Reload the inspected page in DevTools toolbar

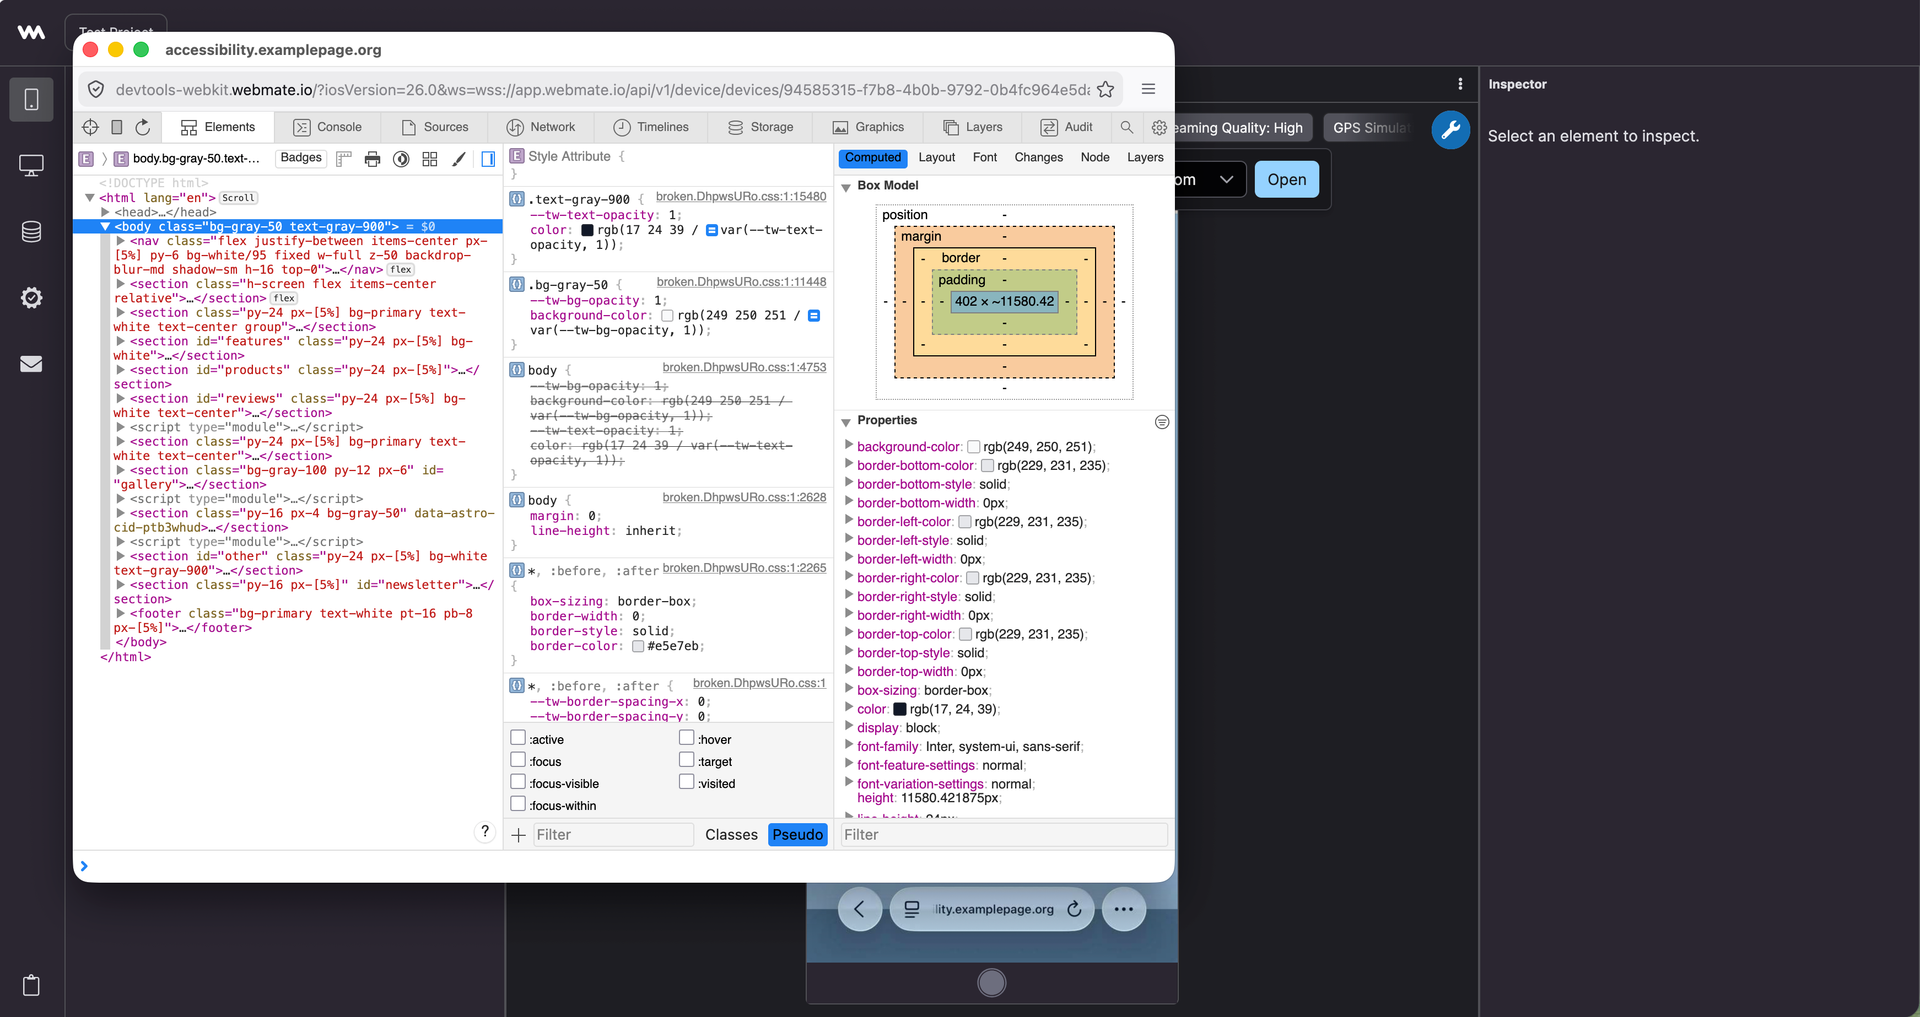pyautogui.click(x=143, y=127)
